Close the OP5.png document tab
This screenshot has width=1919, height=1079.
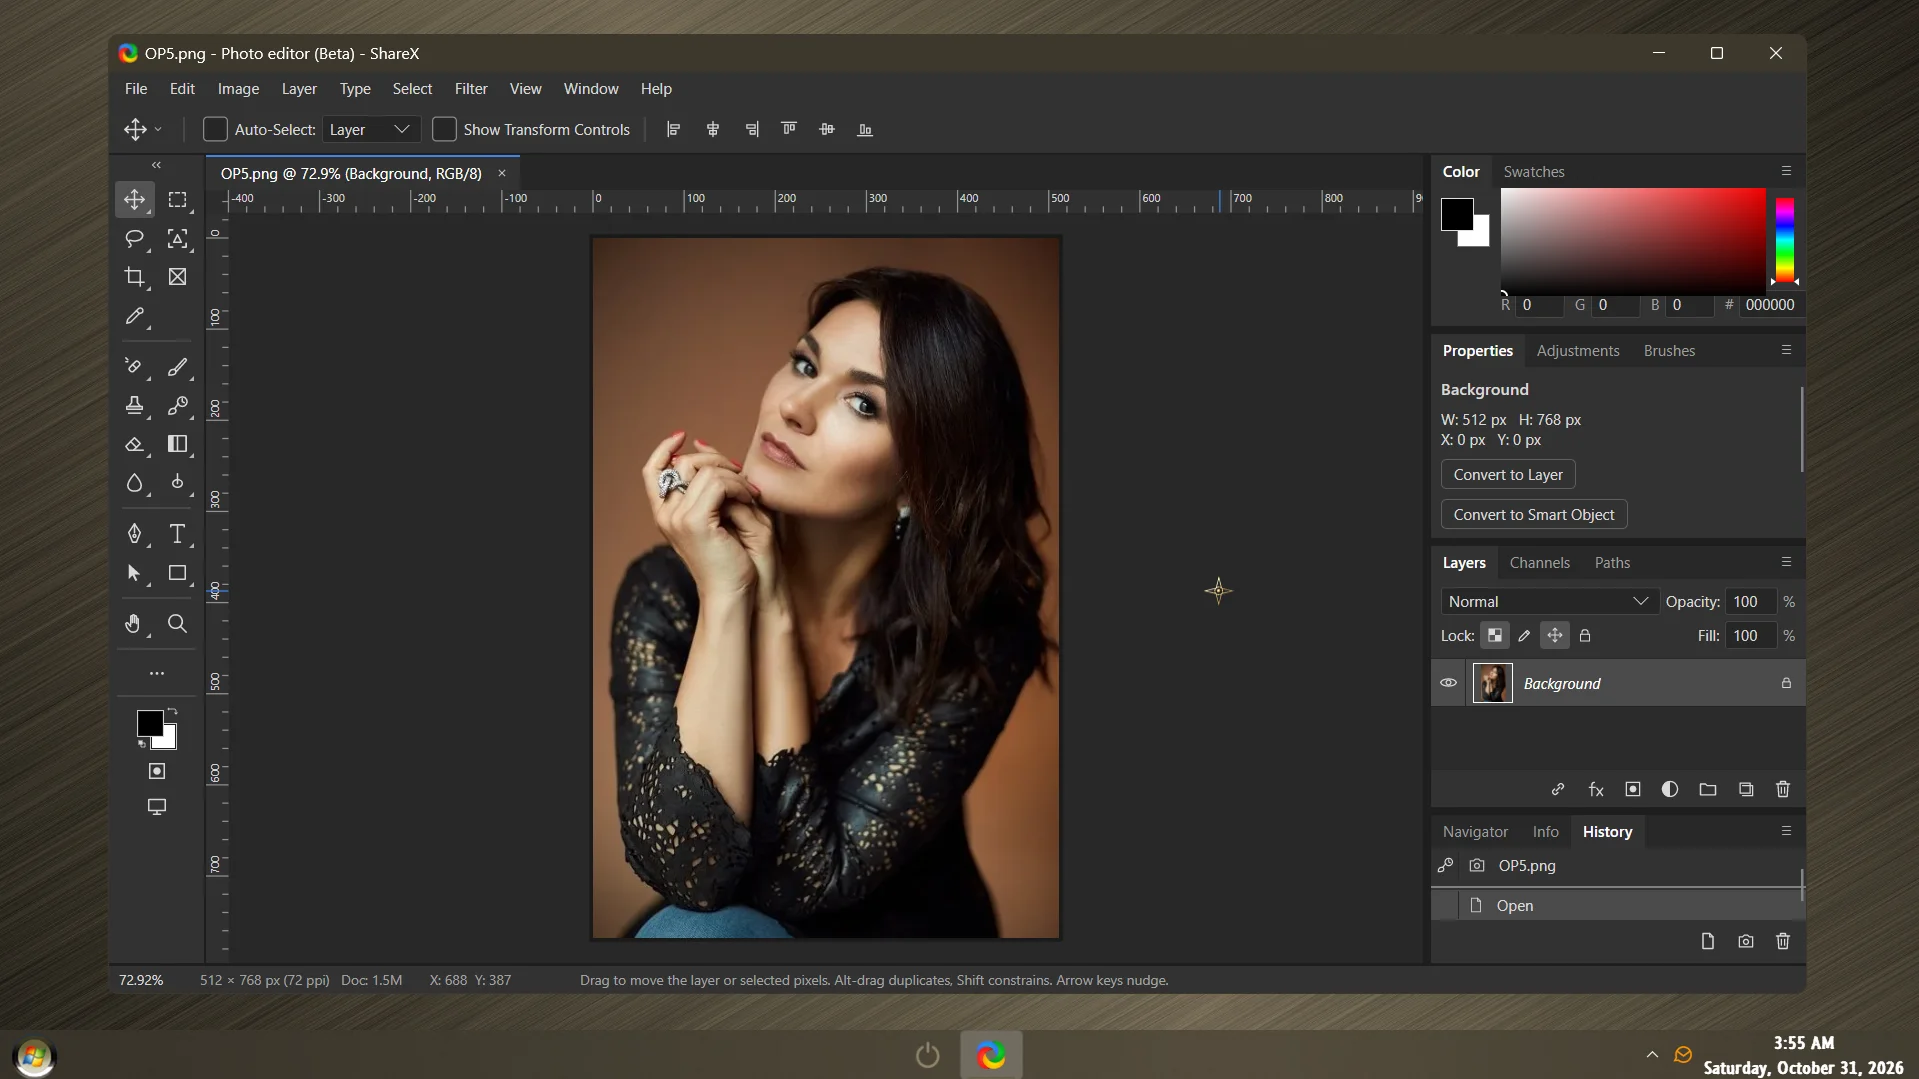click(502, 173)
